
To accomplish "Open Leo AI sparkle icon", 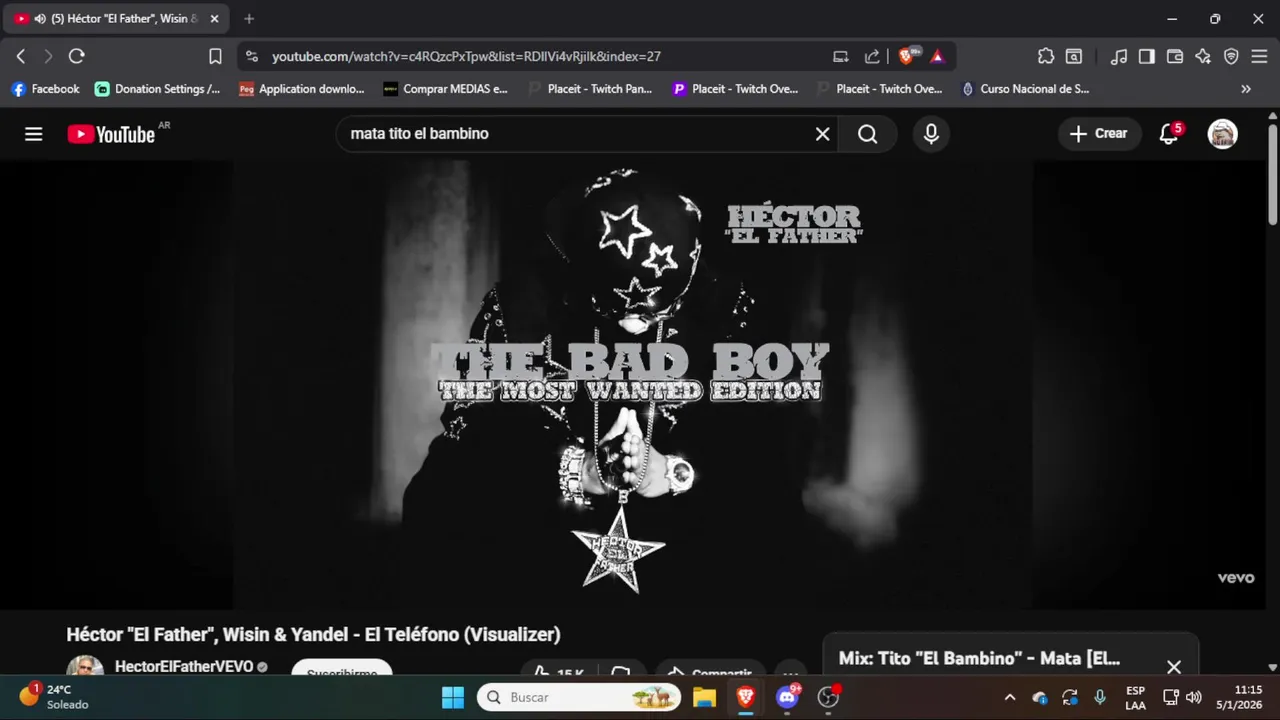I will point(1203,57).
